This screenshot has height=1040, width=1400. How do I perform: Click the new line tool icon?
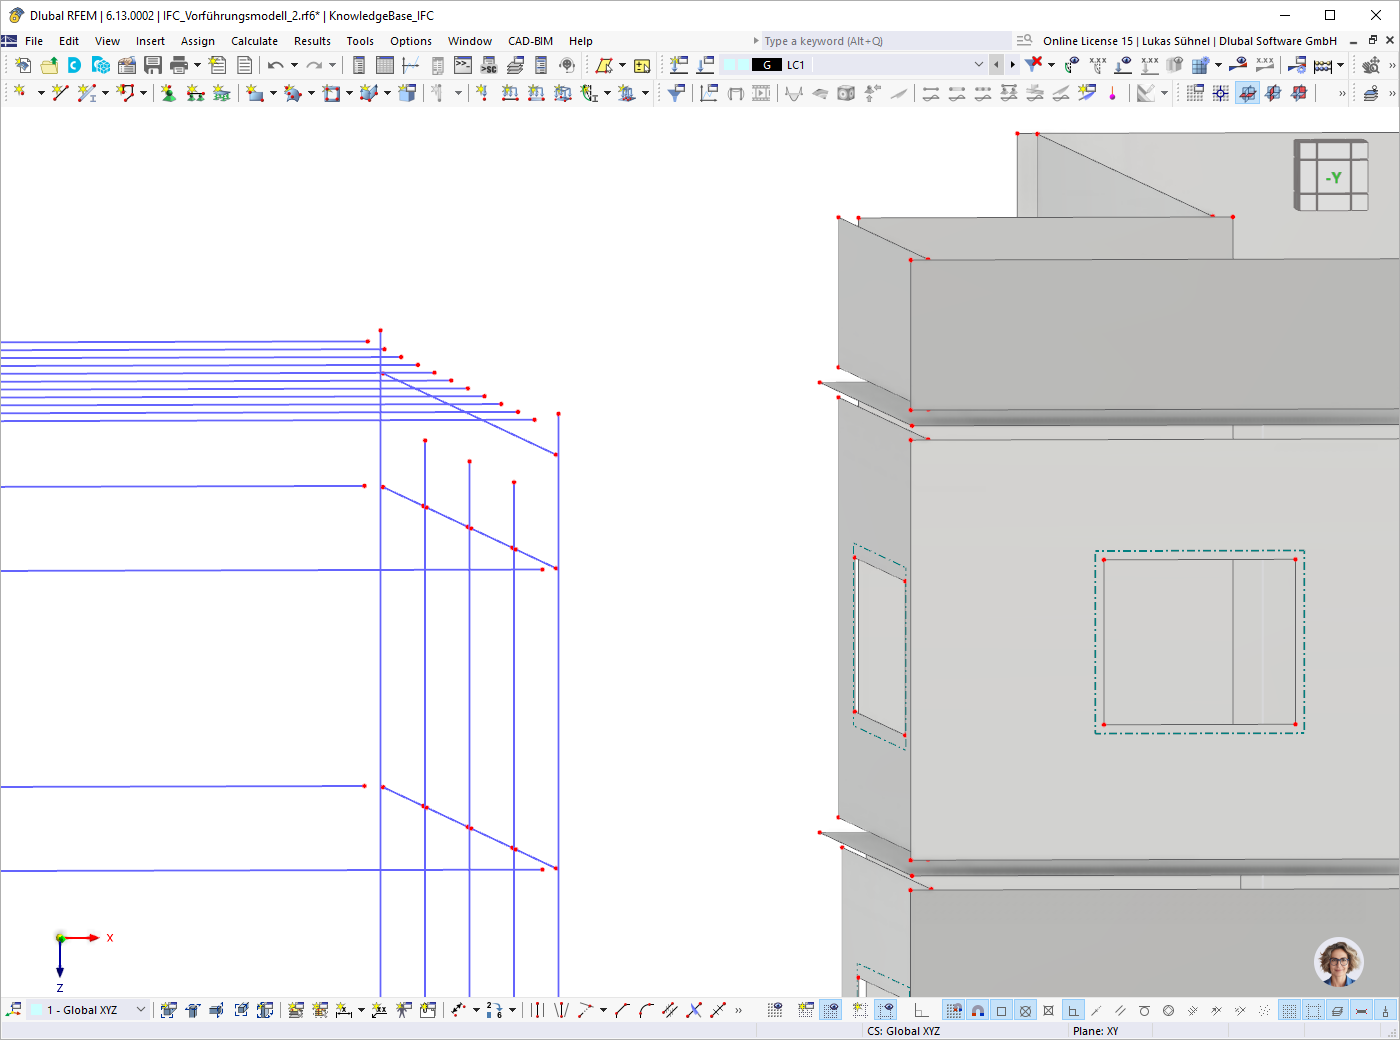point(60,93)
